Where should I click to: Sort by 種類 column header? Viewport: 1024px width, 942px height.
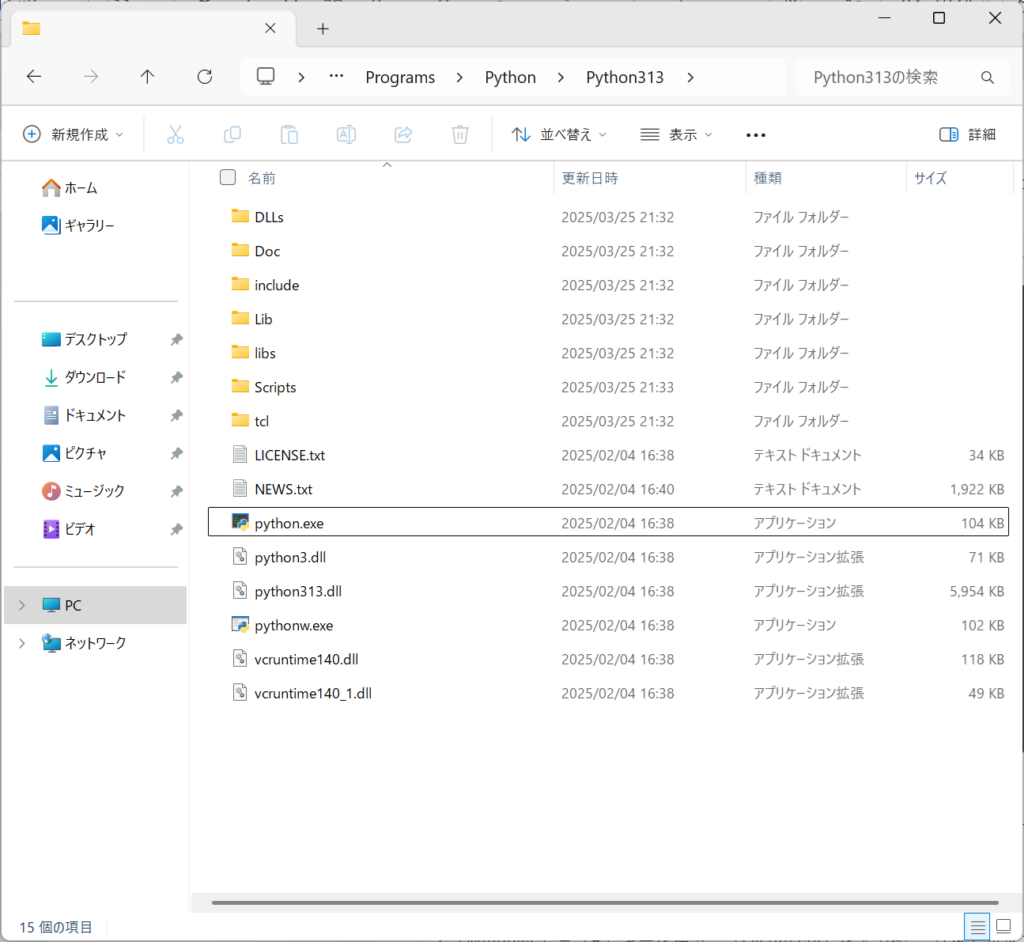(768, 178)
